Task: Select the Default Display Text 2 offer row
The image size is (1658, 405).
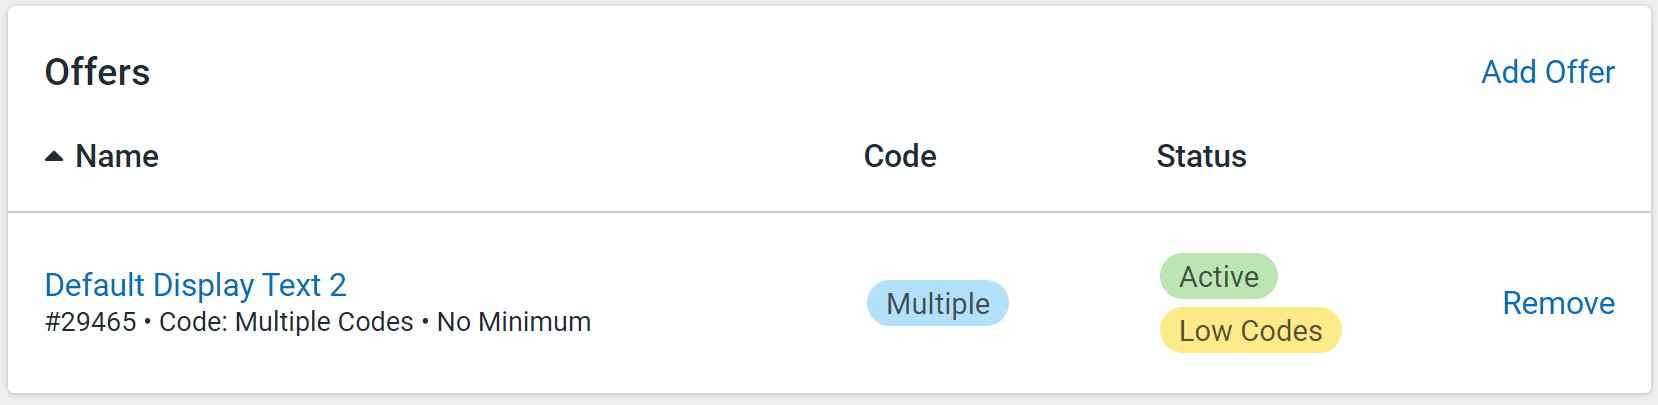Action: [x=829, y=303]
